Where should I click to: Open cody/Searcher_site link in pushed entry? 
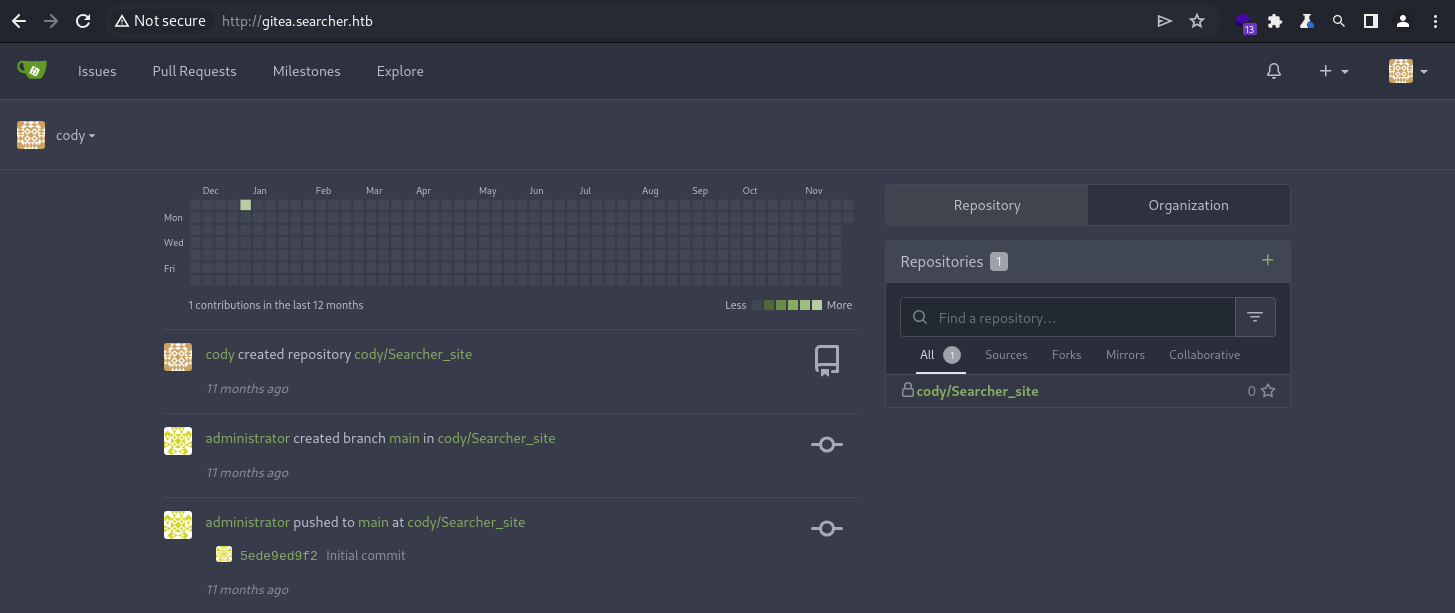click(x=466, y=522)
